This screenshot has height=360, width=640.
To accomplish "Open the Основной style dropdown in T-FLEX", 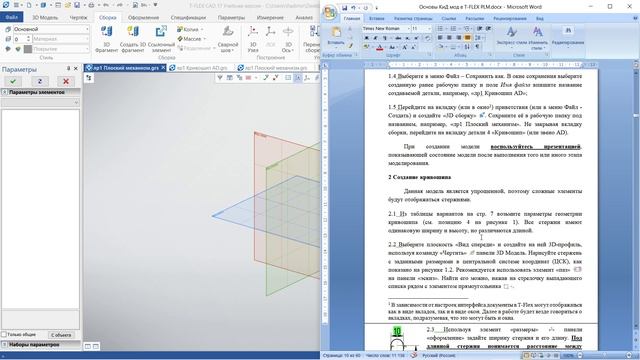I will click(x=87, y=29).
